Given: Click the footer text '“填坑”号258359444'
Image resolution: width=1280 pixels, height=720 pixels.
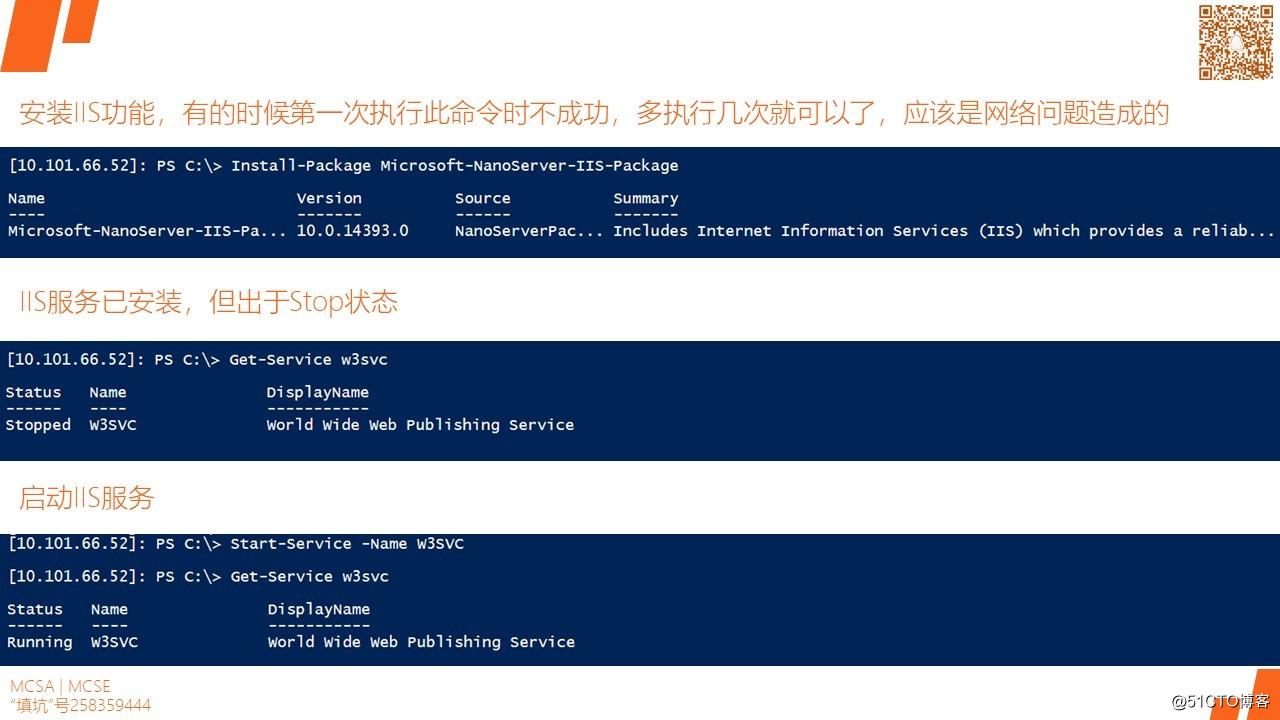Looking at the screenshot, I should click(80, 705).
